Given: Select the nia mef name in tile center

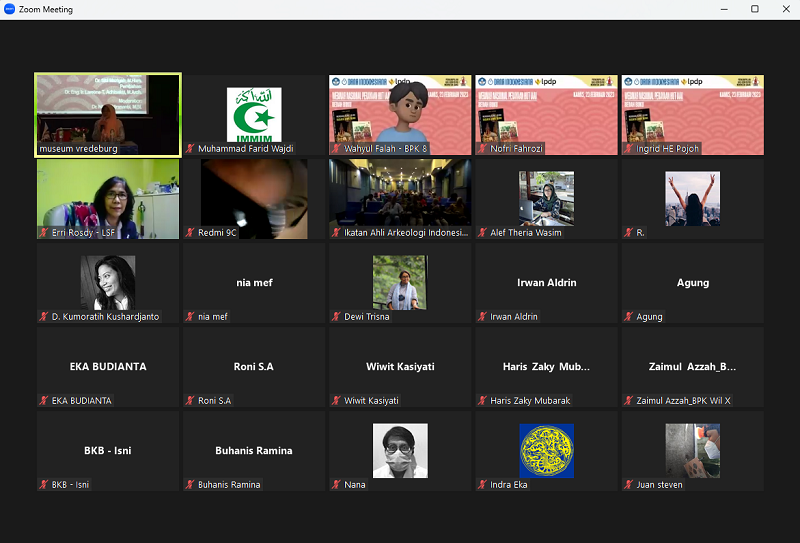Looking at the screenshot, I should (254, 283).
